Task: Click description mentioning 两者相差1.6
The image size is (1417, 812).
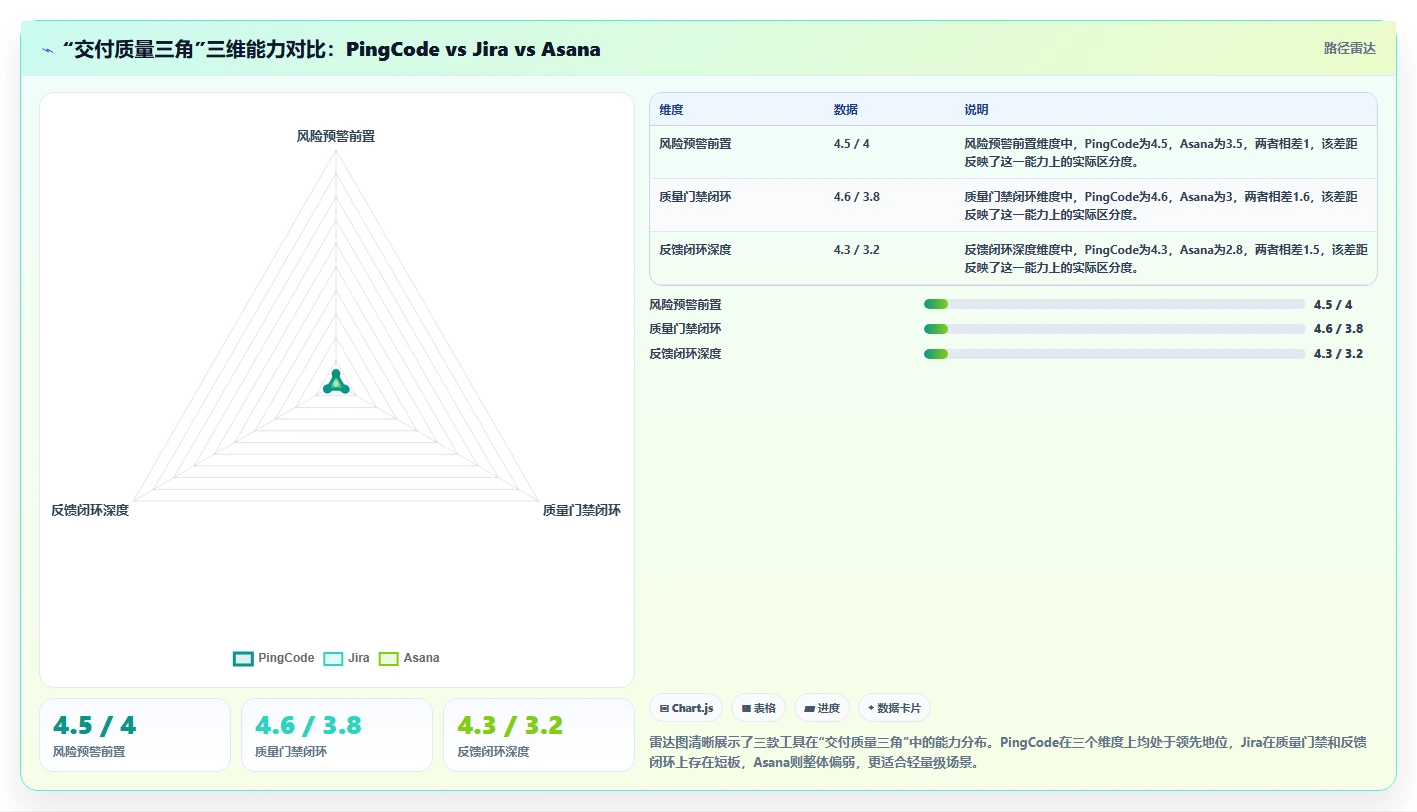Action: click(1165, 205)
